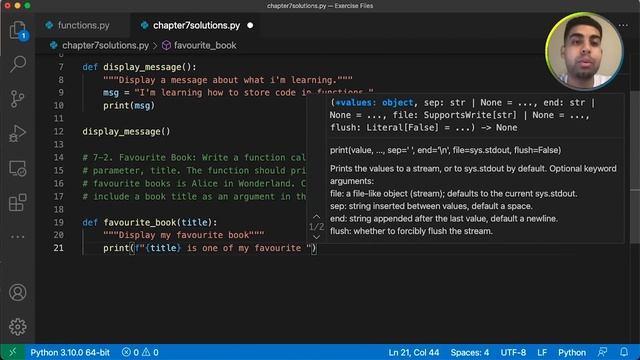Click the display_message() call on line 12
The width and height of the screenshot is (640, 360).
coord(126,131)
